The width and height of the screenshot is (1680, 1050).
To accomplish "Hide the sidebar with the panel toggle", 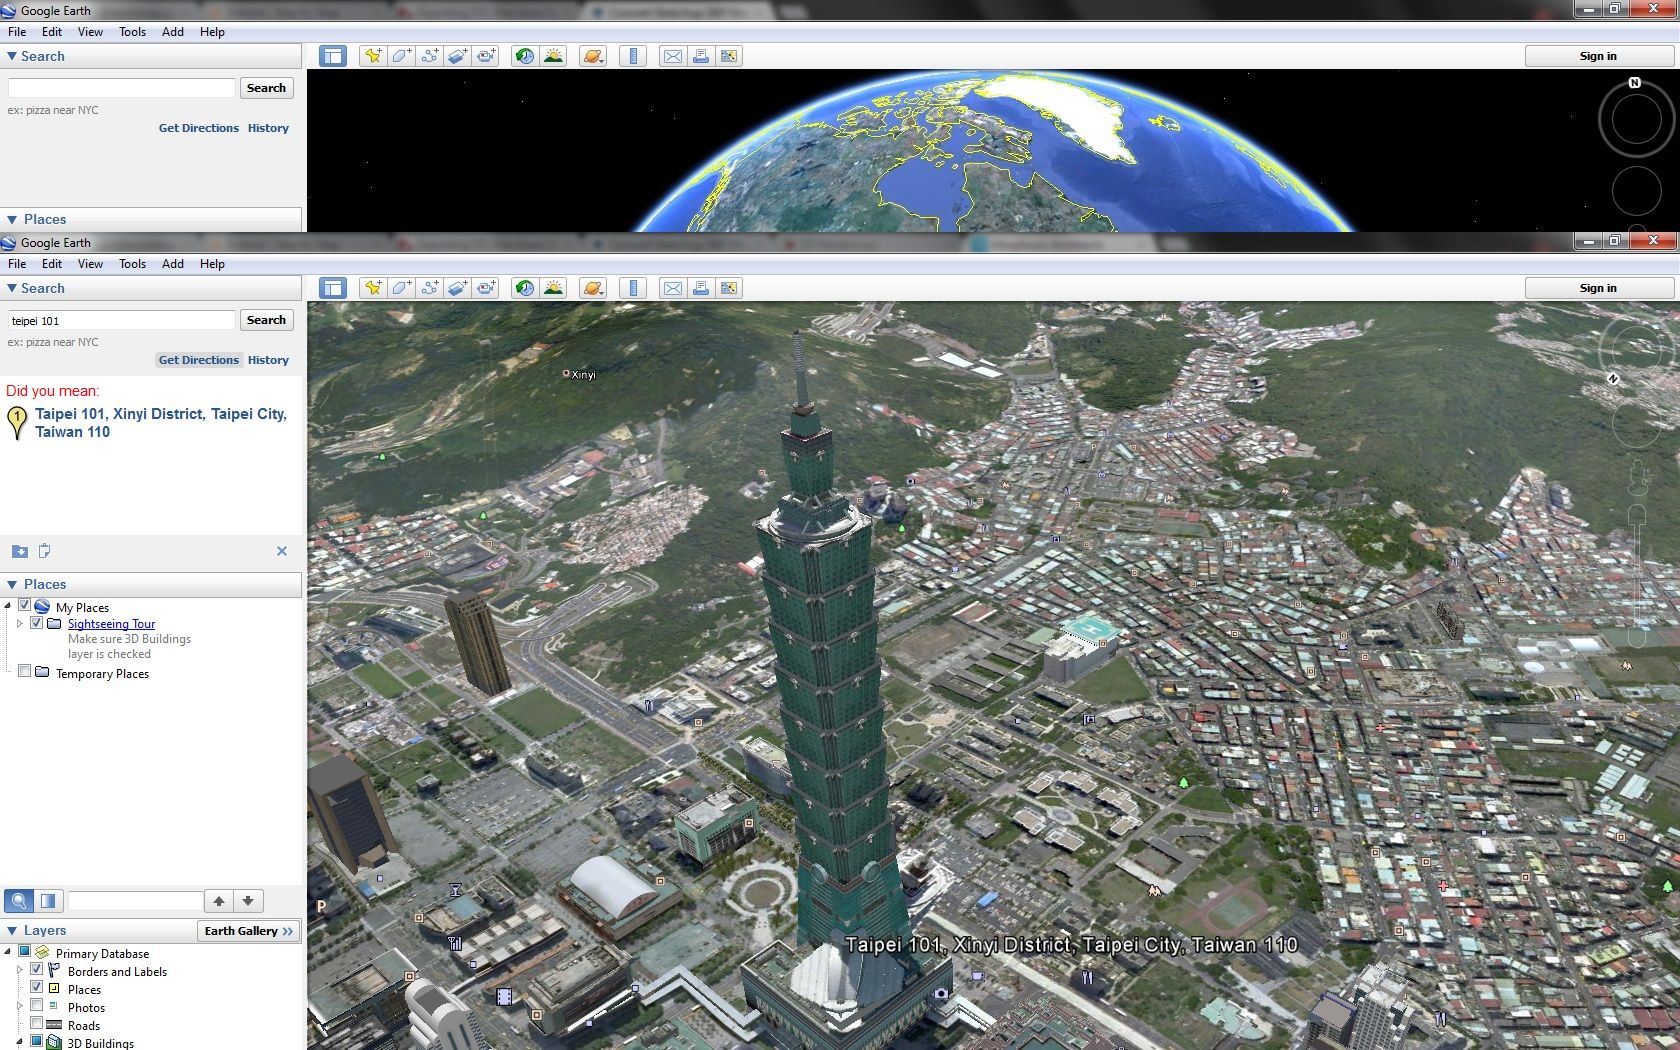I will [x=332, y=287].
